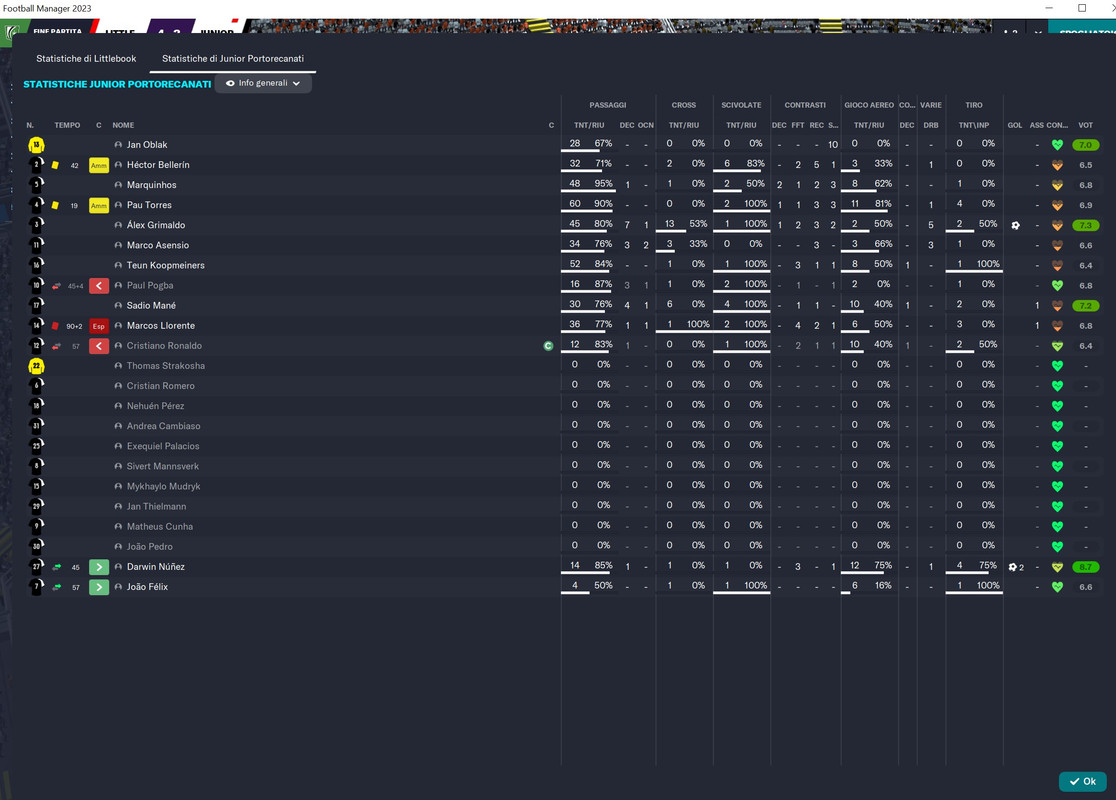Expand the Info generali view dropdown
The image size is (1116, 800).
pyautogui.click(x=263, y=83)
